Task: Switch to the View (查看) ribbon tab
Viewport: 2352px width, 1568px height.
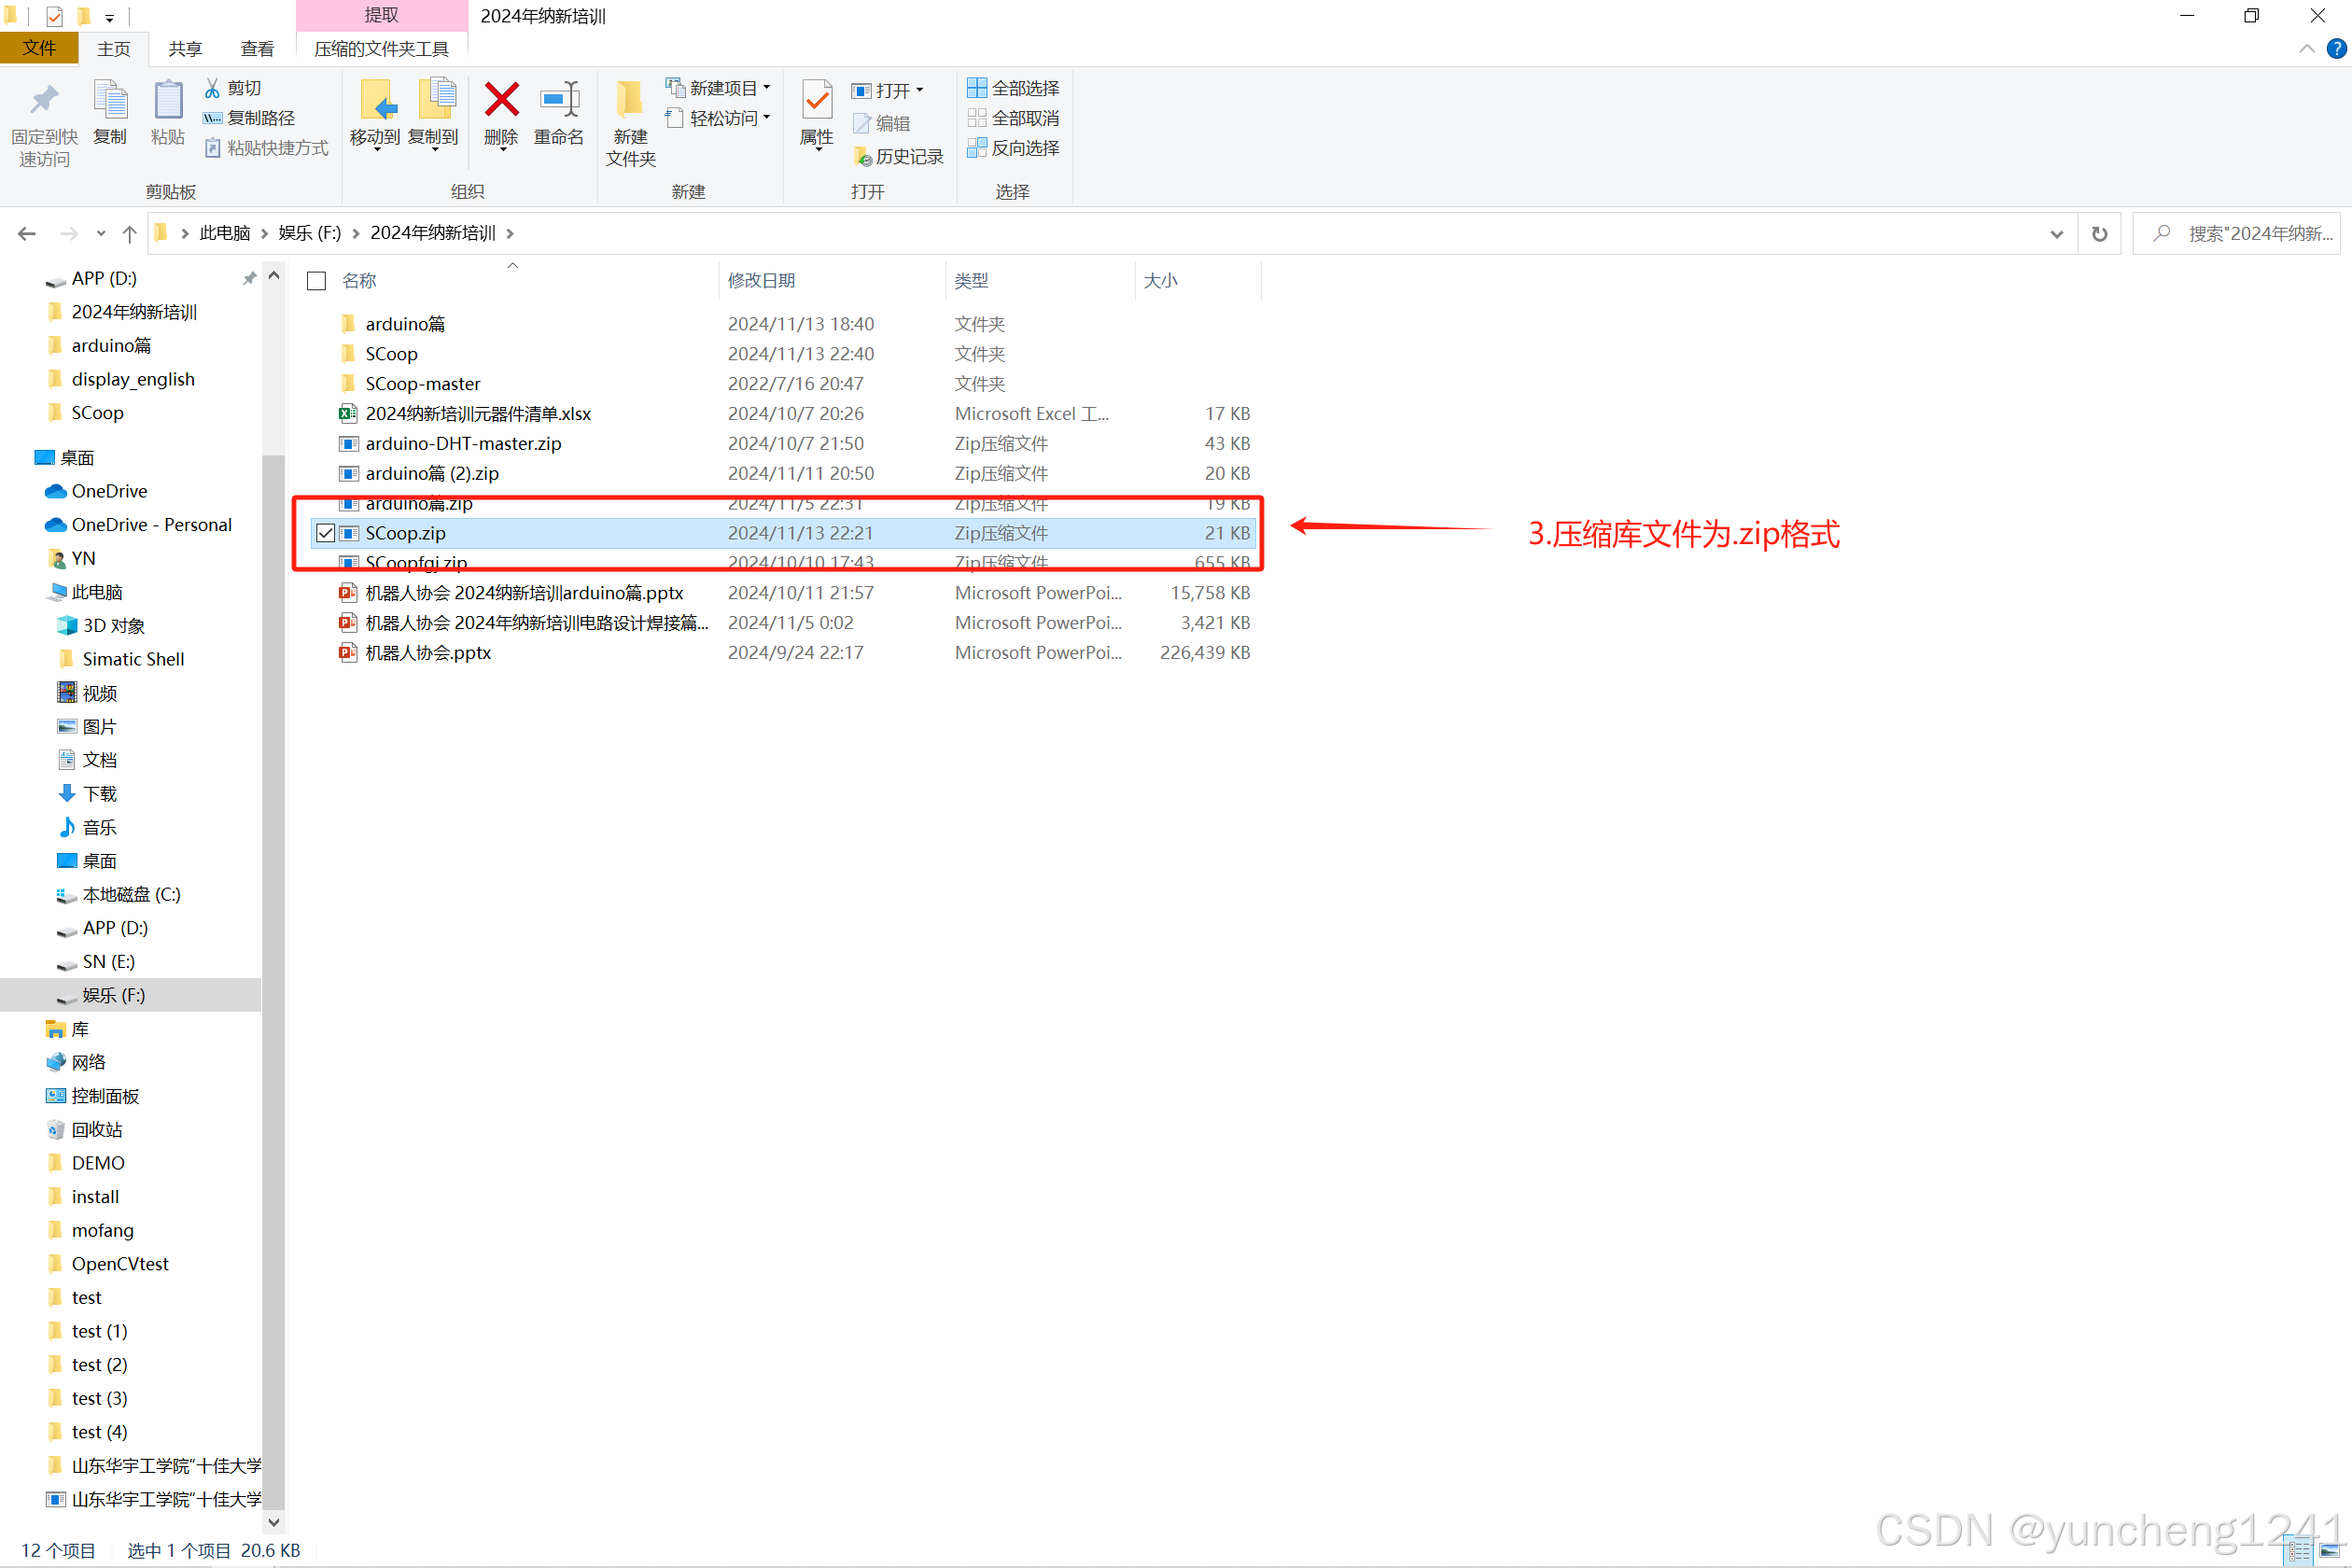Action: [257, 48]
